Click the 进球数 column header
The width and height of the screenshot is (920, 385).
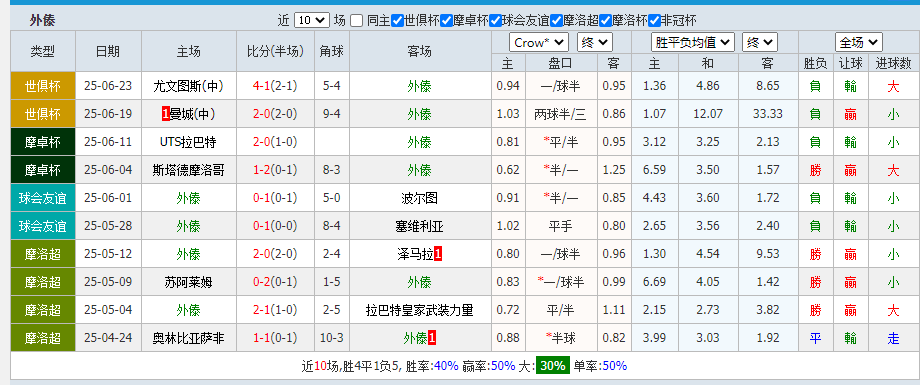[893, 63]
